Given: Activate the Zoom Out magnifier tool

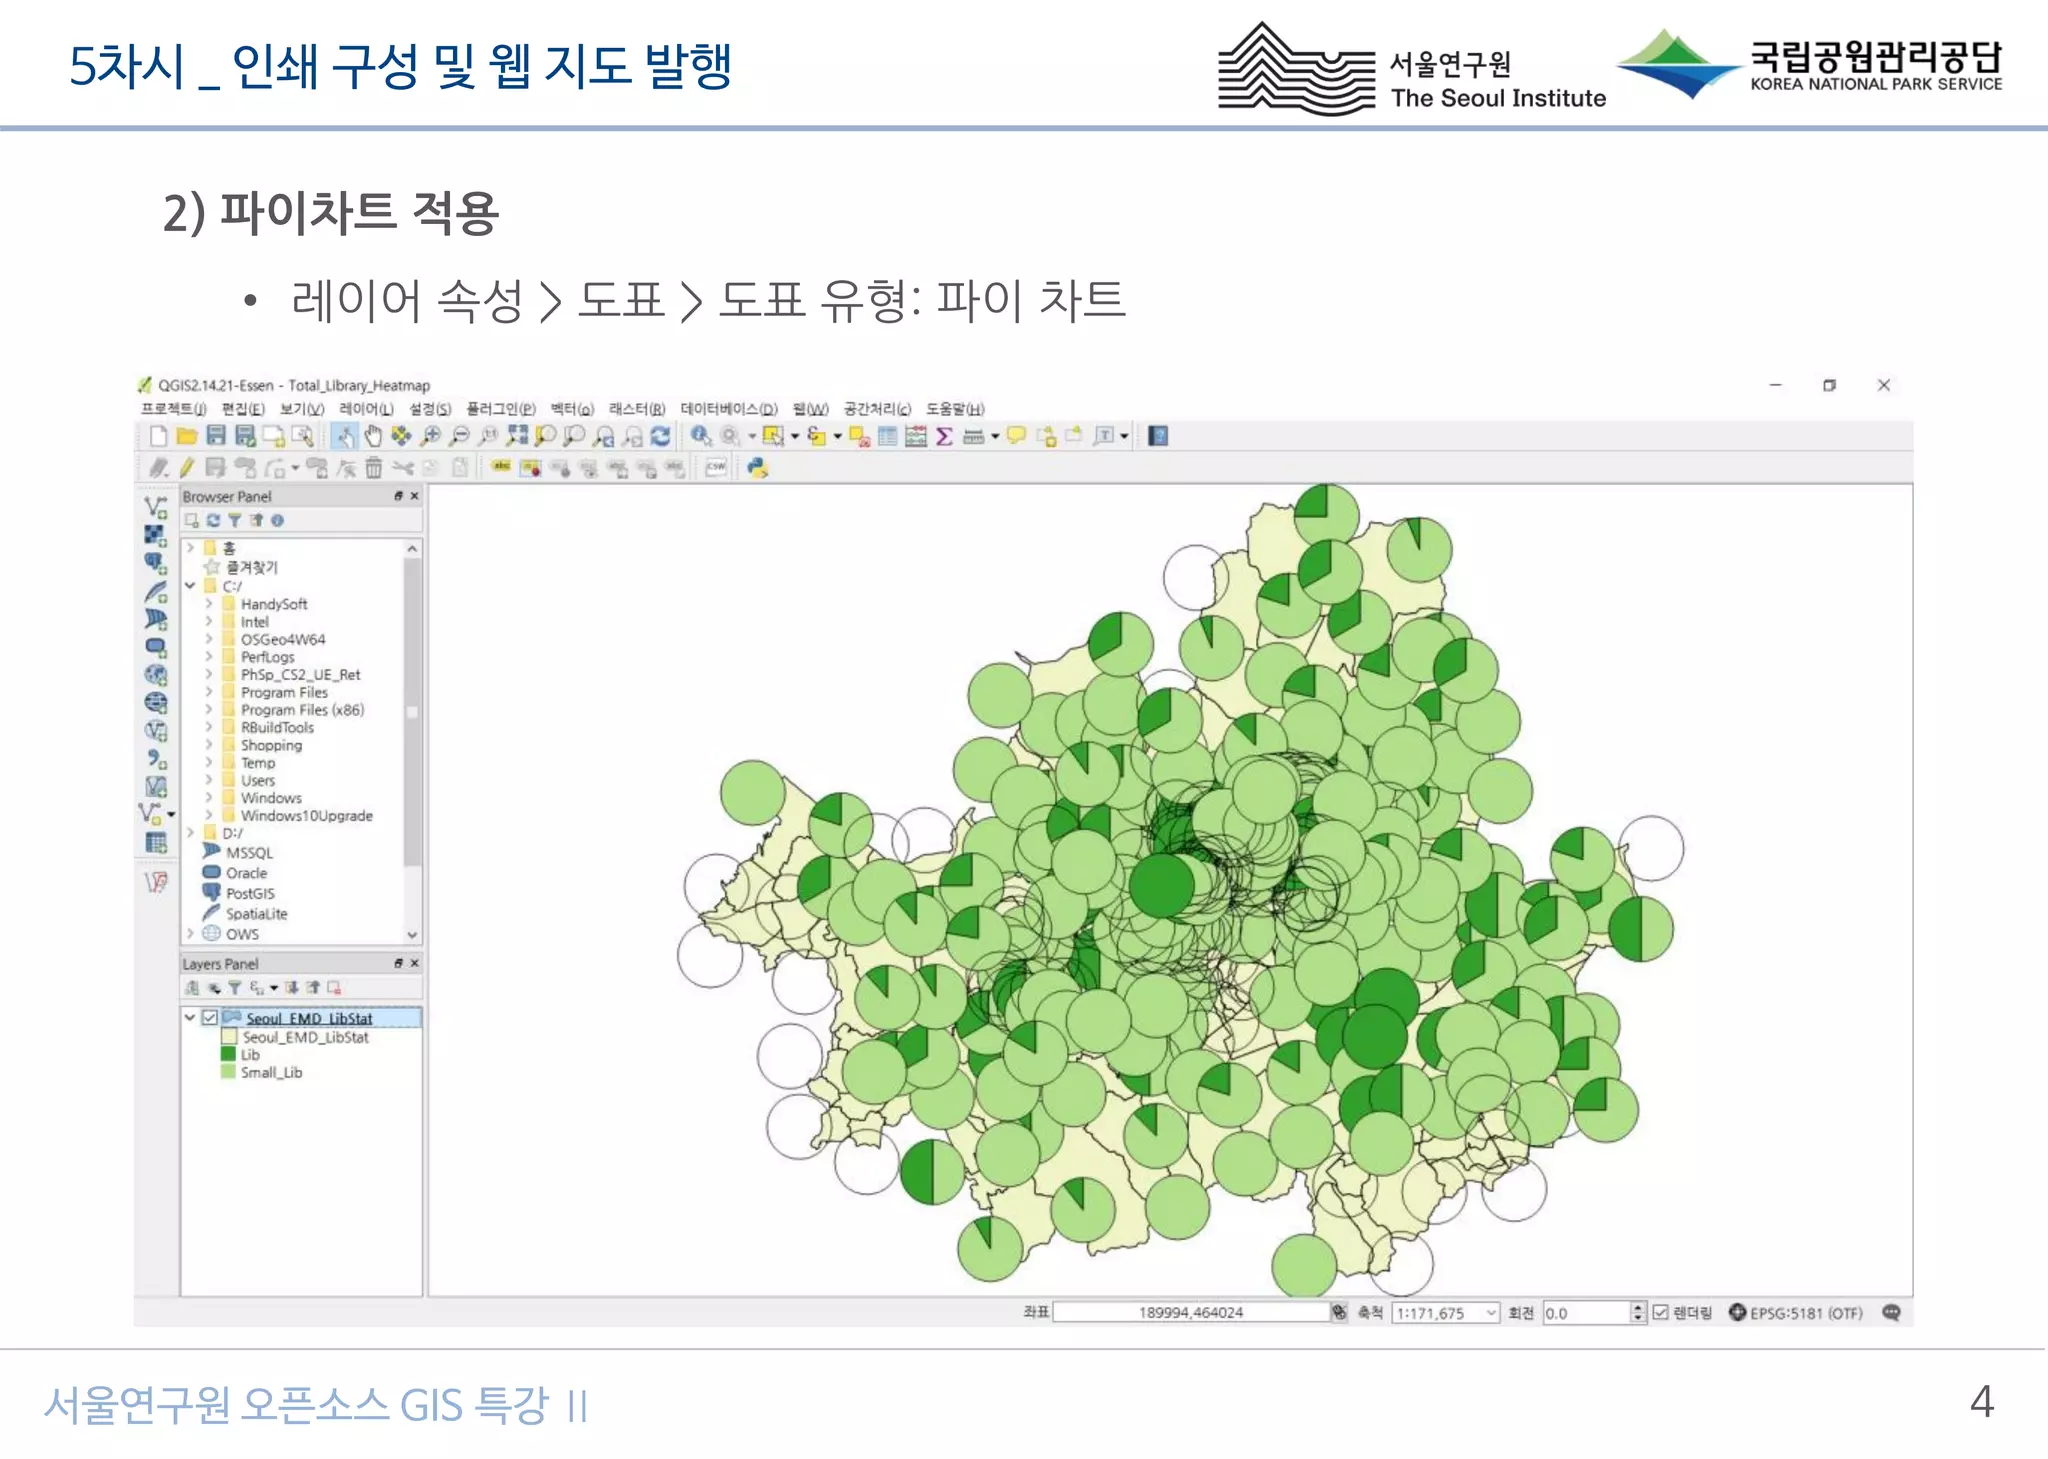Looking at the screenshot, I should (x=460, y=436).
